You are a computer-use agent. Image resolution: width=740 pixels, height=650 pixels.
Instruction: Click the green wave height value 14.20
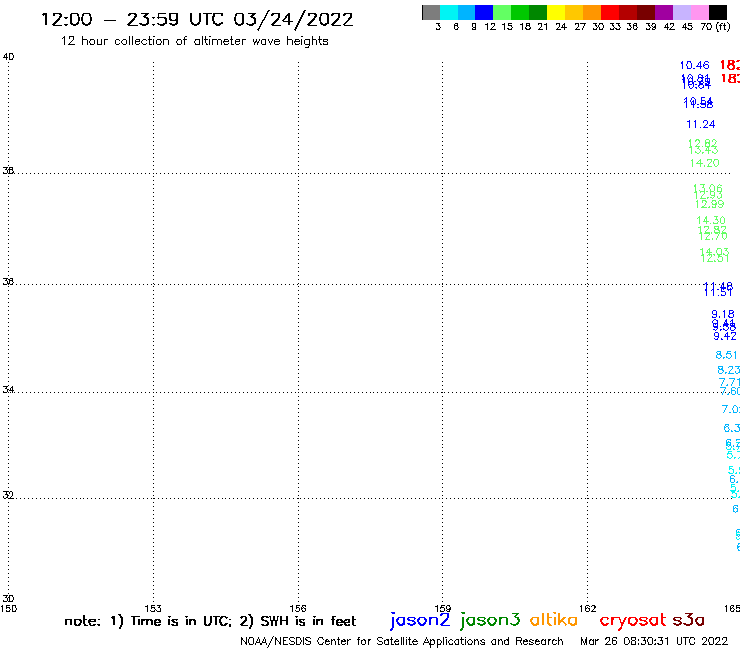tap(704, 163)
